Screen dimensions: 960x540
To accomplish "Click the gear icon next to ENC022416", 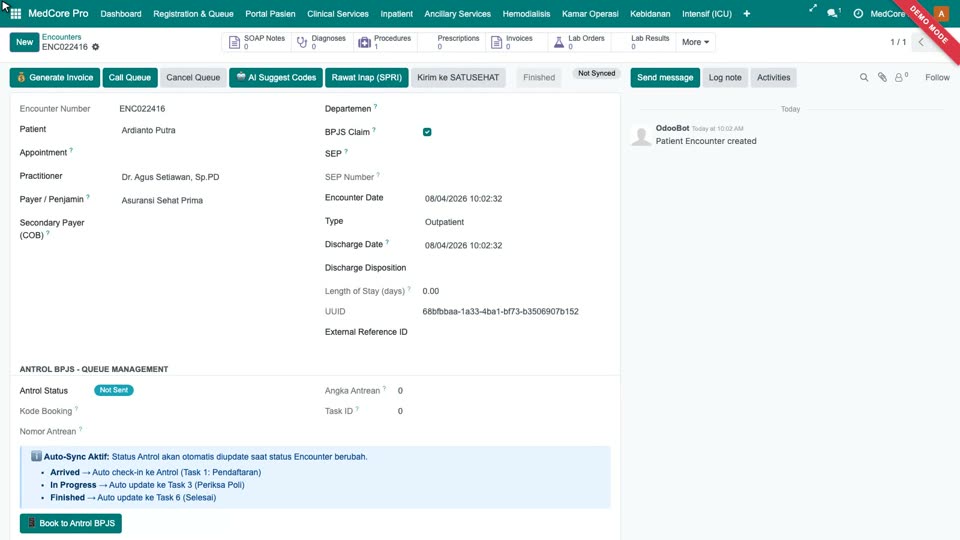I will (x=96, y=47).
